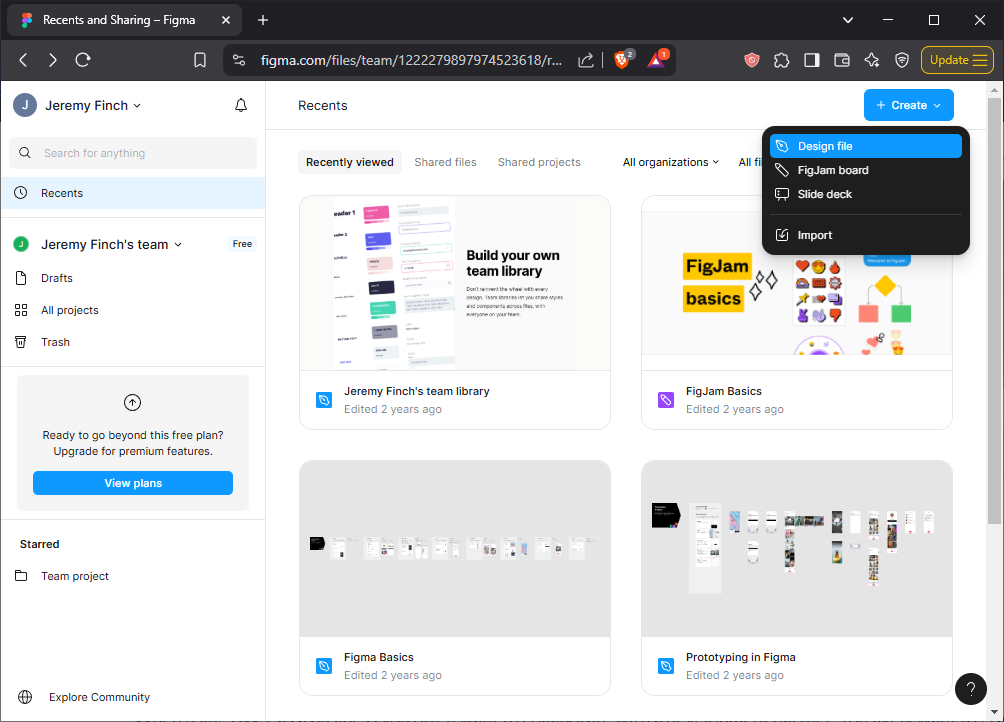Open the help question mark button
This screenshot has width=1004, height=722.
(971, 689)
